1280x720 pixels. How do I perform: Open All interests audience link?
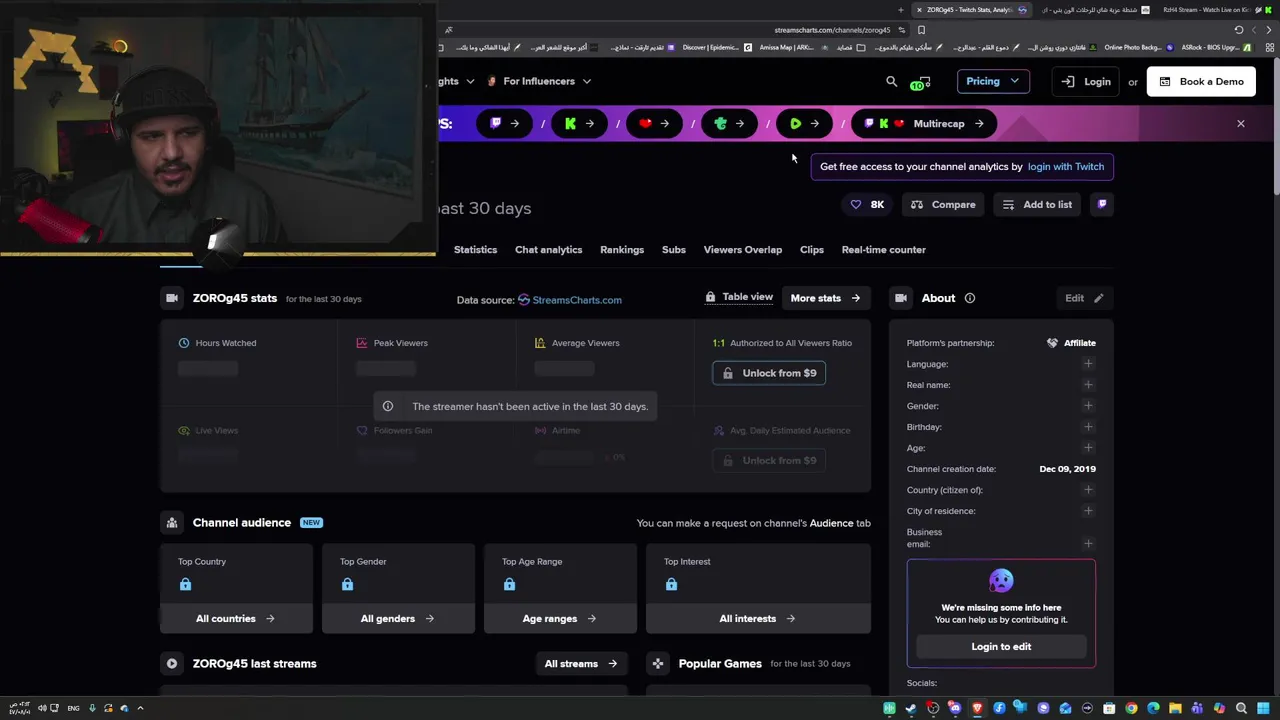[x=757, y=619]
